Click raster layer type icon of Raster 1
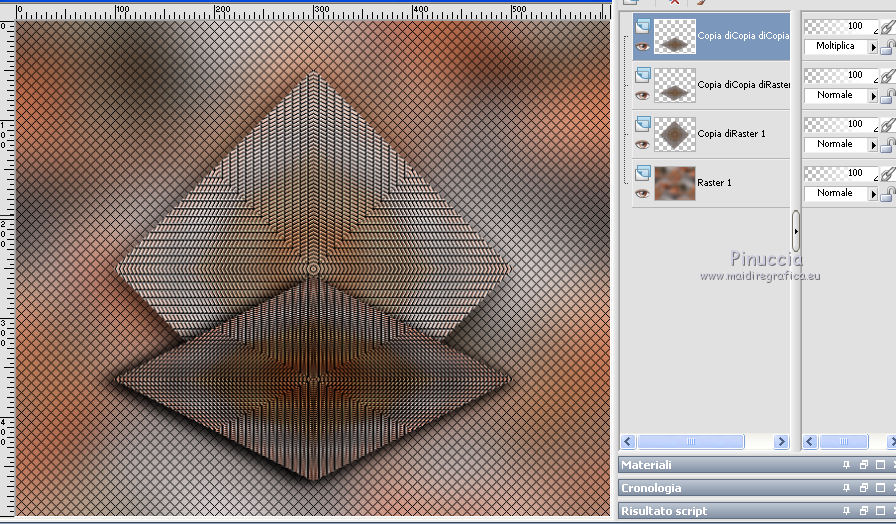The height and width of the screenshot is (524, 896). coord(643,172)
